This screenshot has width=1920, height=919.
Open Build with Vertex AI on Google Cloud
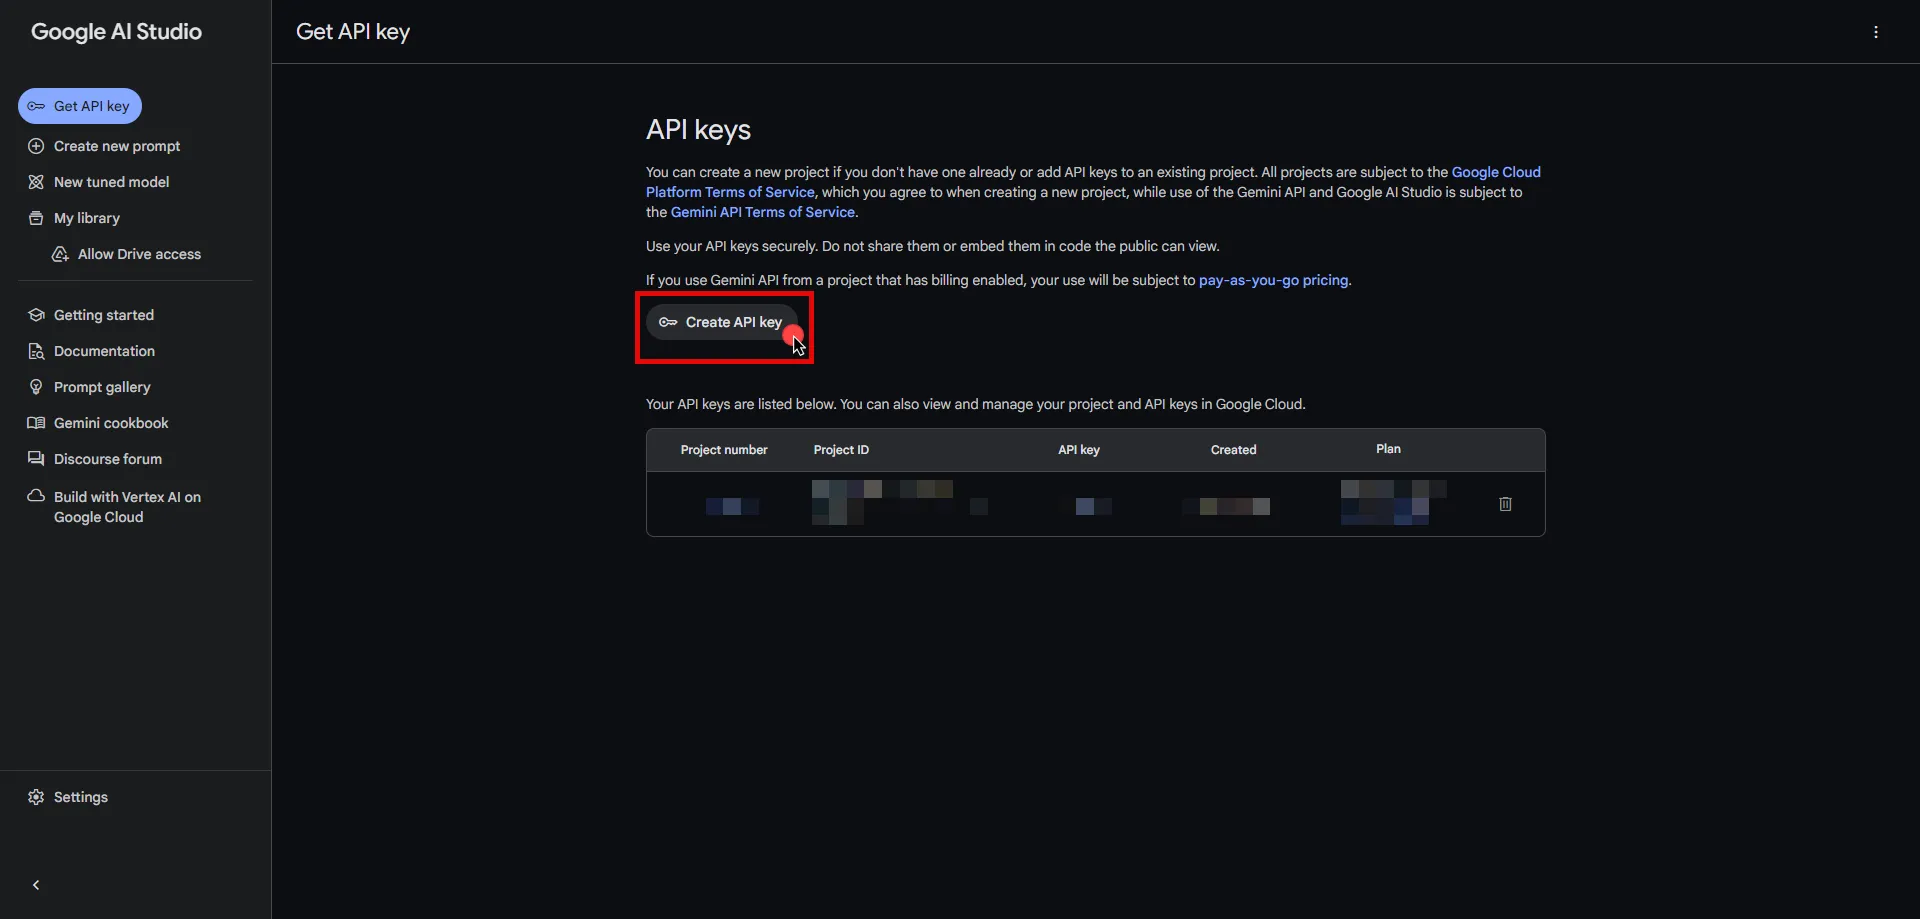click(126, 507)
